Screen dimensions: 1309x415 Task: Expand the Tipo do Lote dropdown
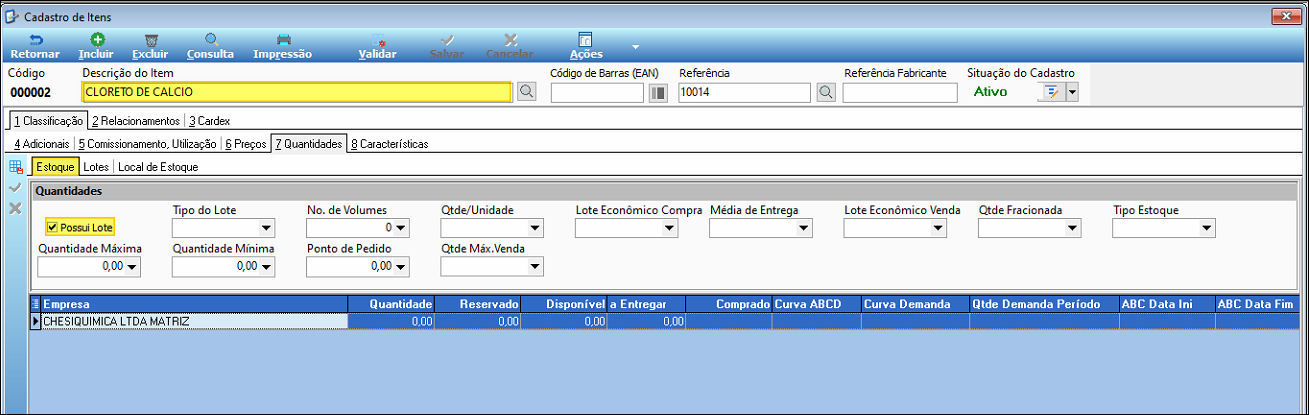tap(267, 228)
